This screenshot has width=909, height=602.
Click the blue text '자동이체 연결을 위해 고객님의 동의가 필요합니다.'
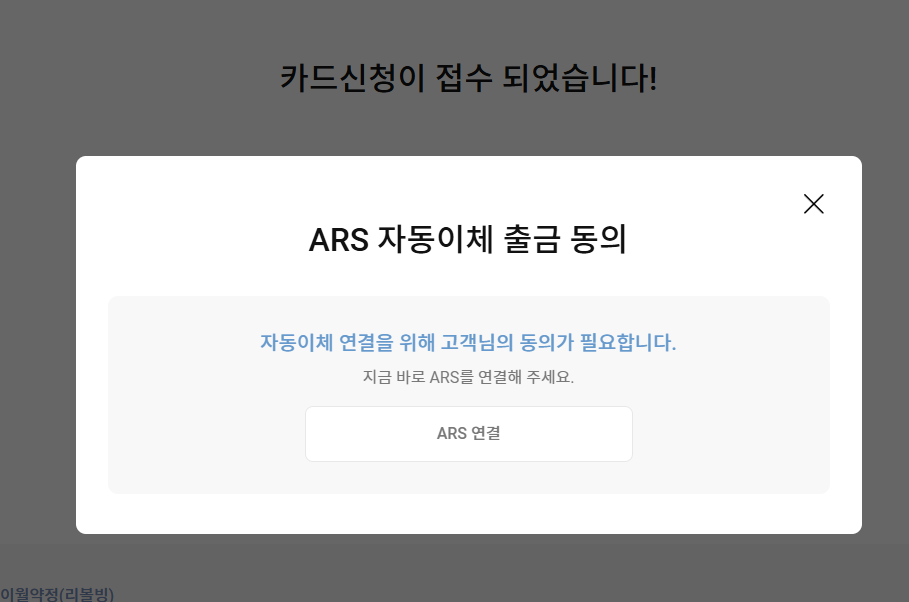pyautogui.click(x=468, y=342)
